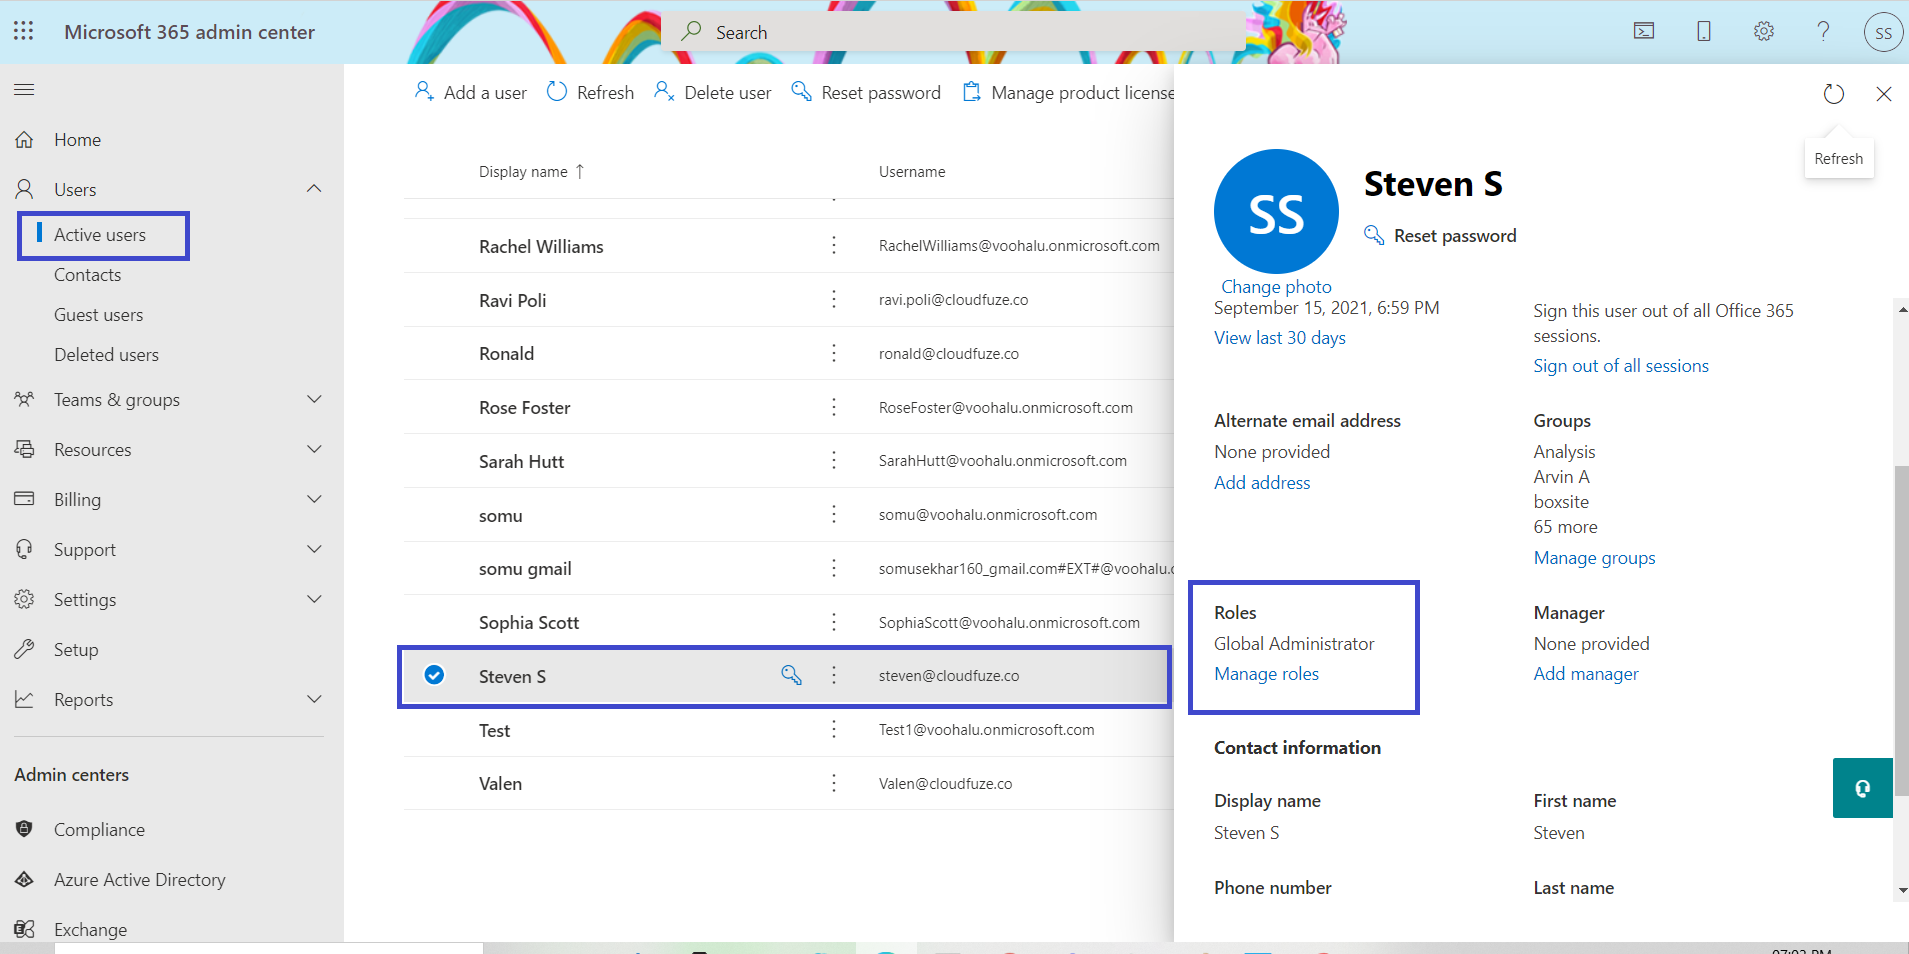Open the app launcher waffle icon
The image size is (1909, 954).
point(24,31)
